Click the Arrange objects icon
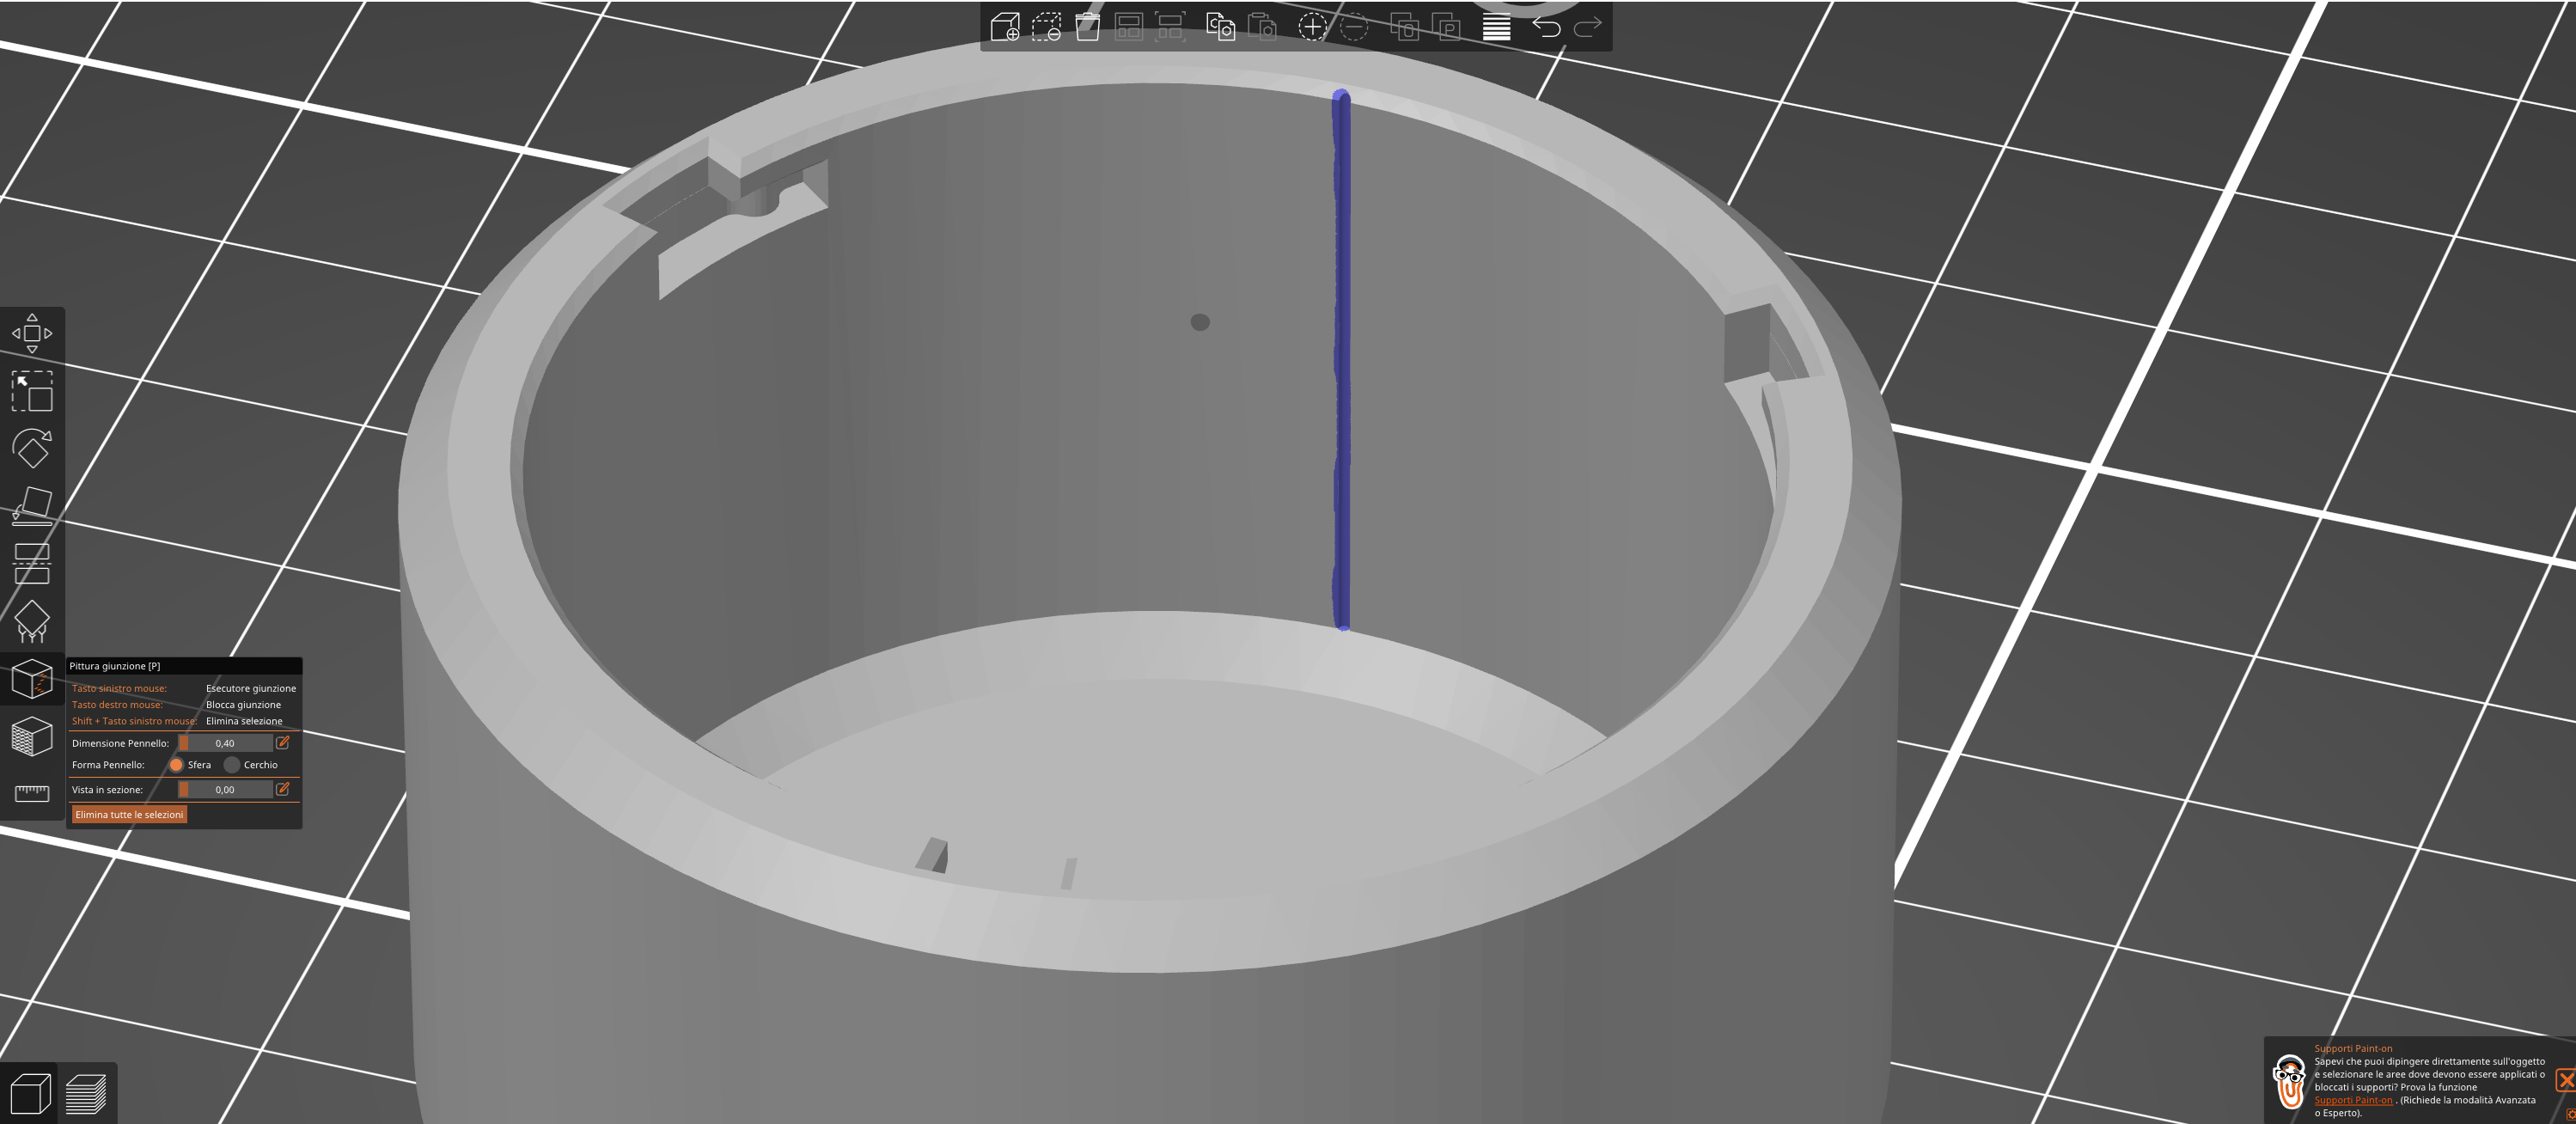 click(1128, 26)
